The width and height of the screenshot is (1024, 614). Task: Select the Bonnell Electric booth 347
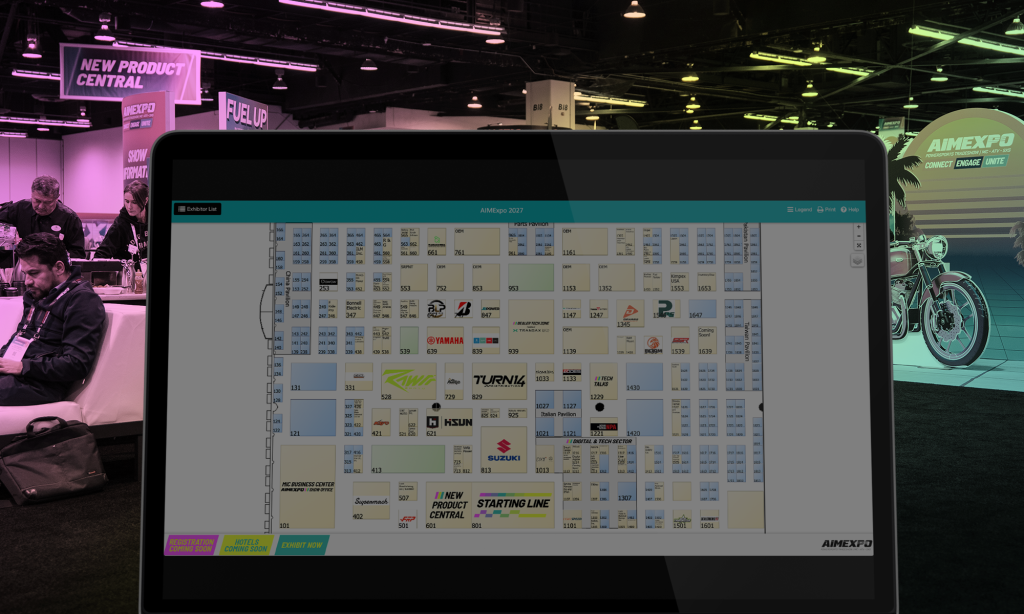point(353,309)
